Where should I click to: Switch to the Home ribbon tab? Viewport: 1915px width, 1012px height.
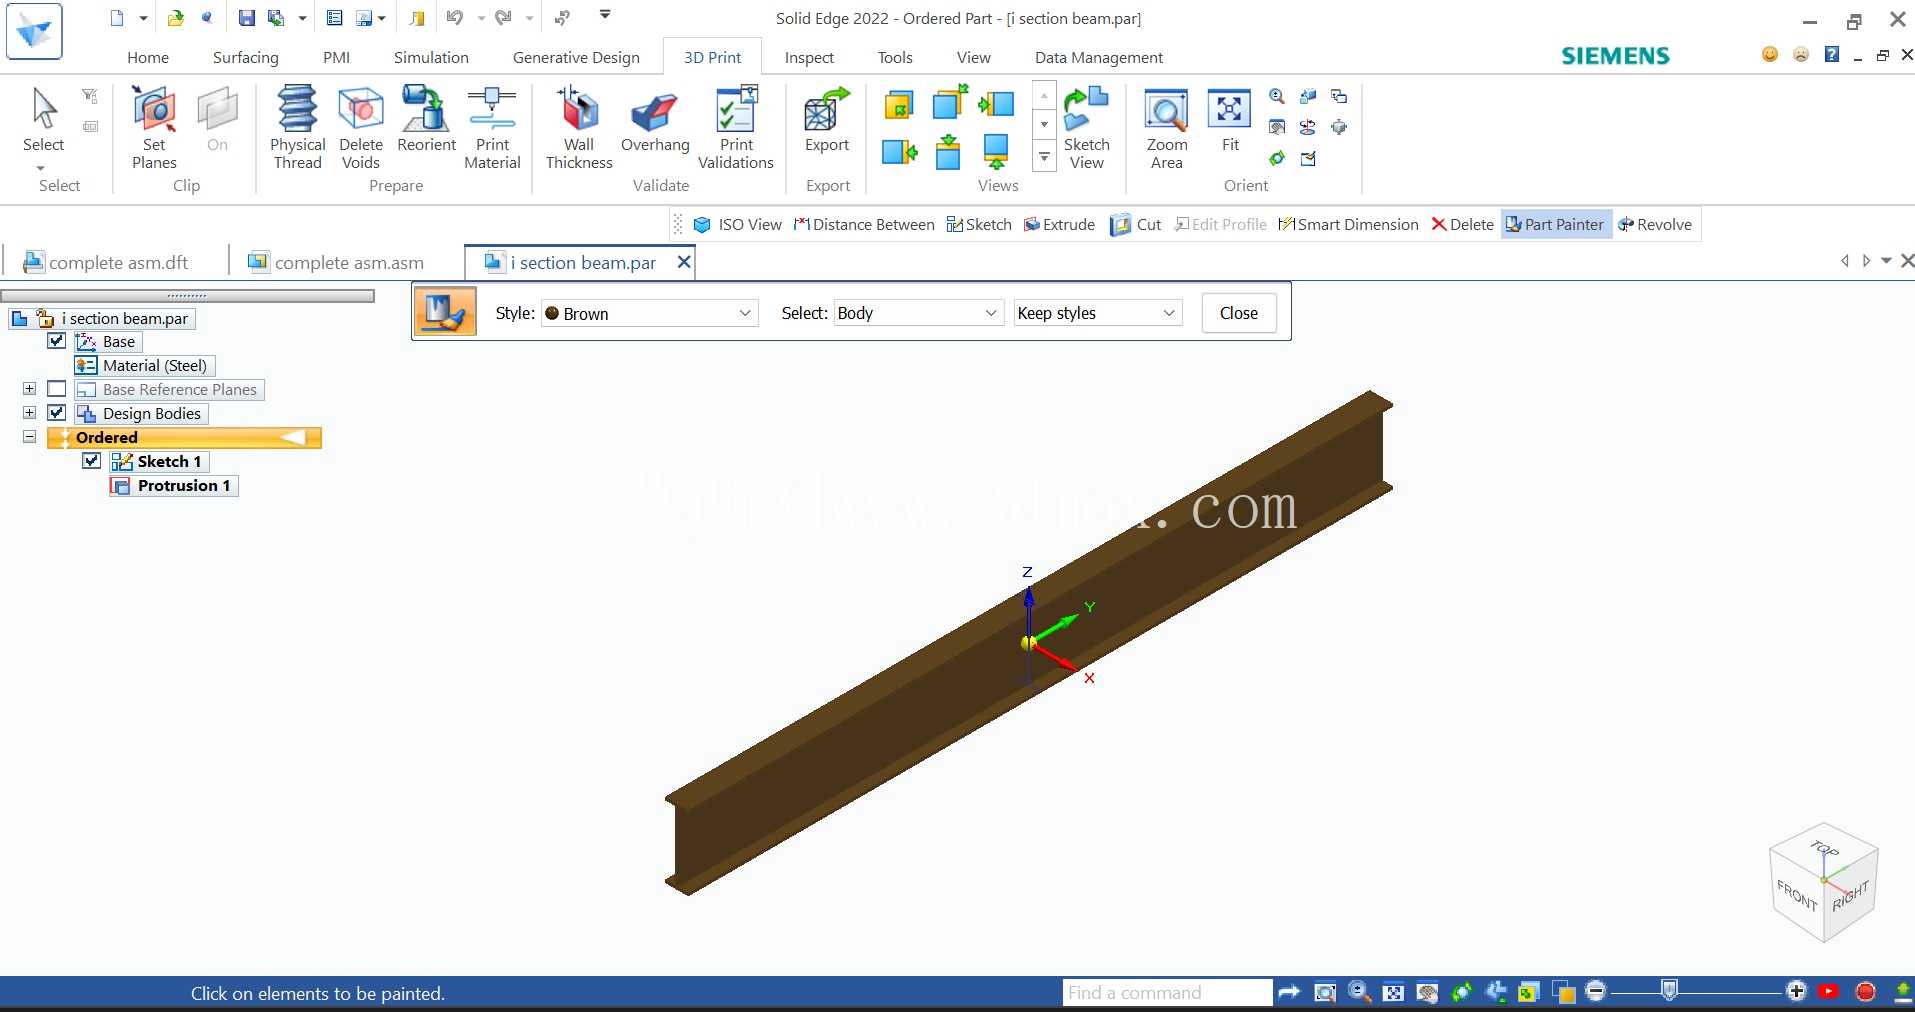(148, 58)
